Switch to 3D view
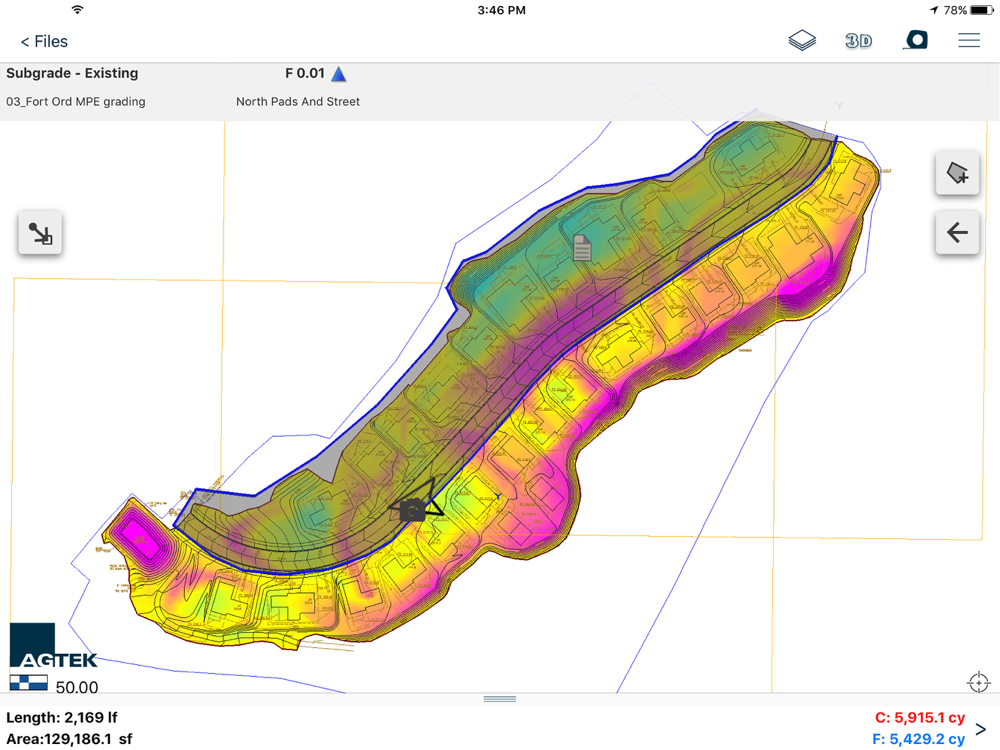This screenshot has width=1000, height=750. point(858,41)
